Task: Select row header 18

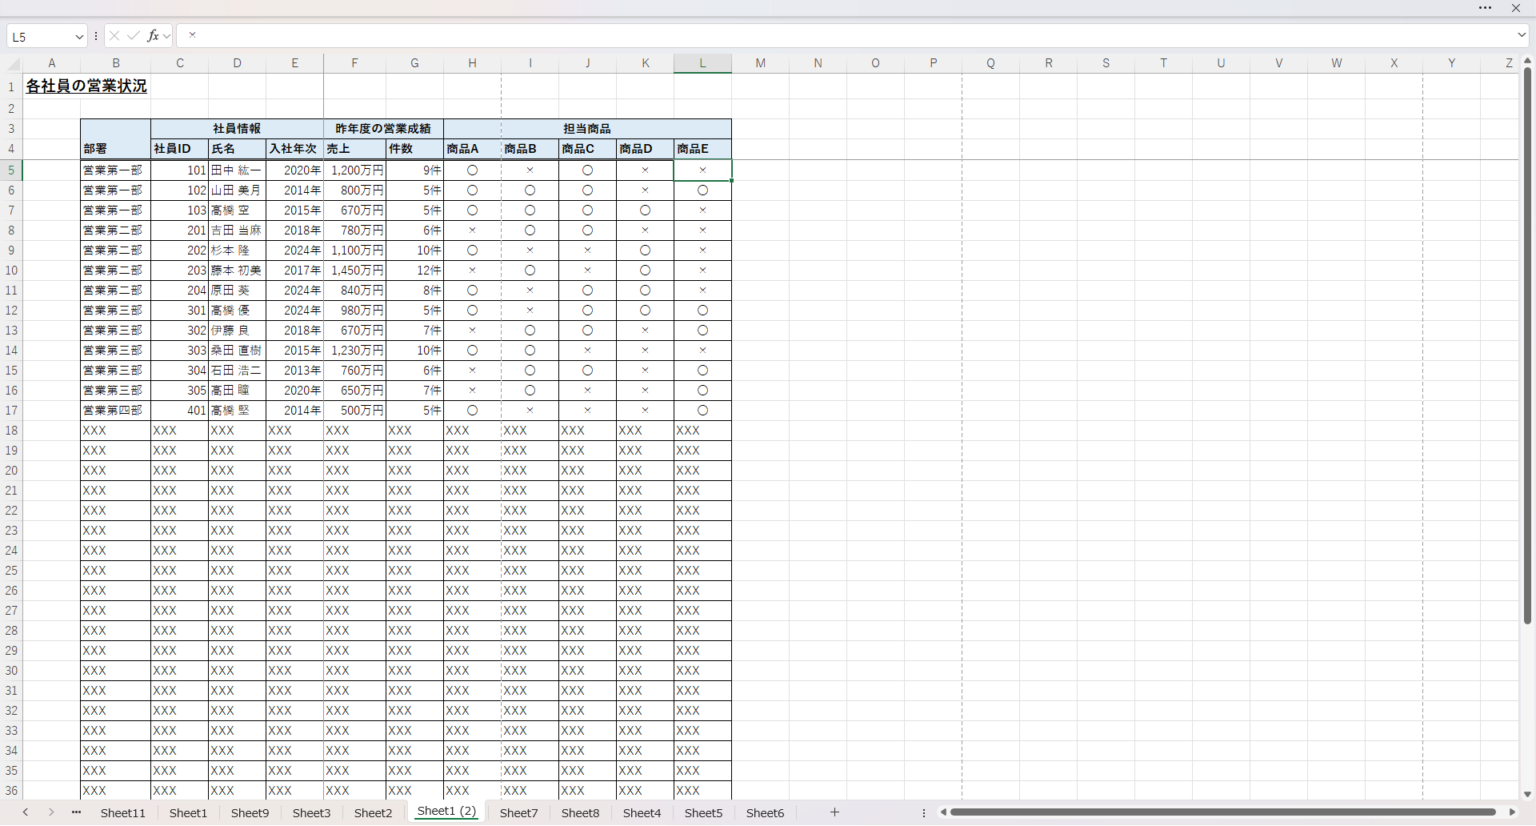Action: pos(11,431)
